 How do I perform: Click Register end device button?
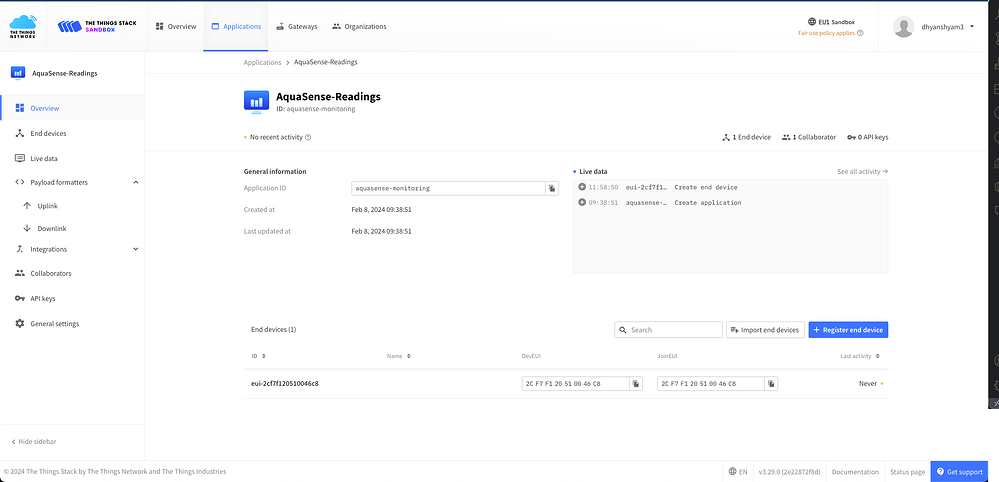tap(848, 330)
